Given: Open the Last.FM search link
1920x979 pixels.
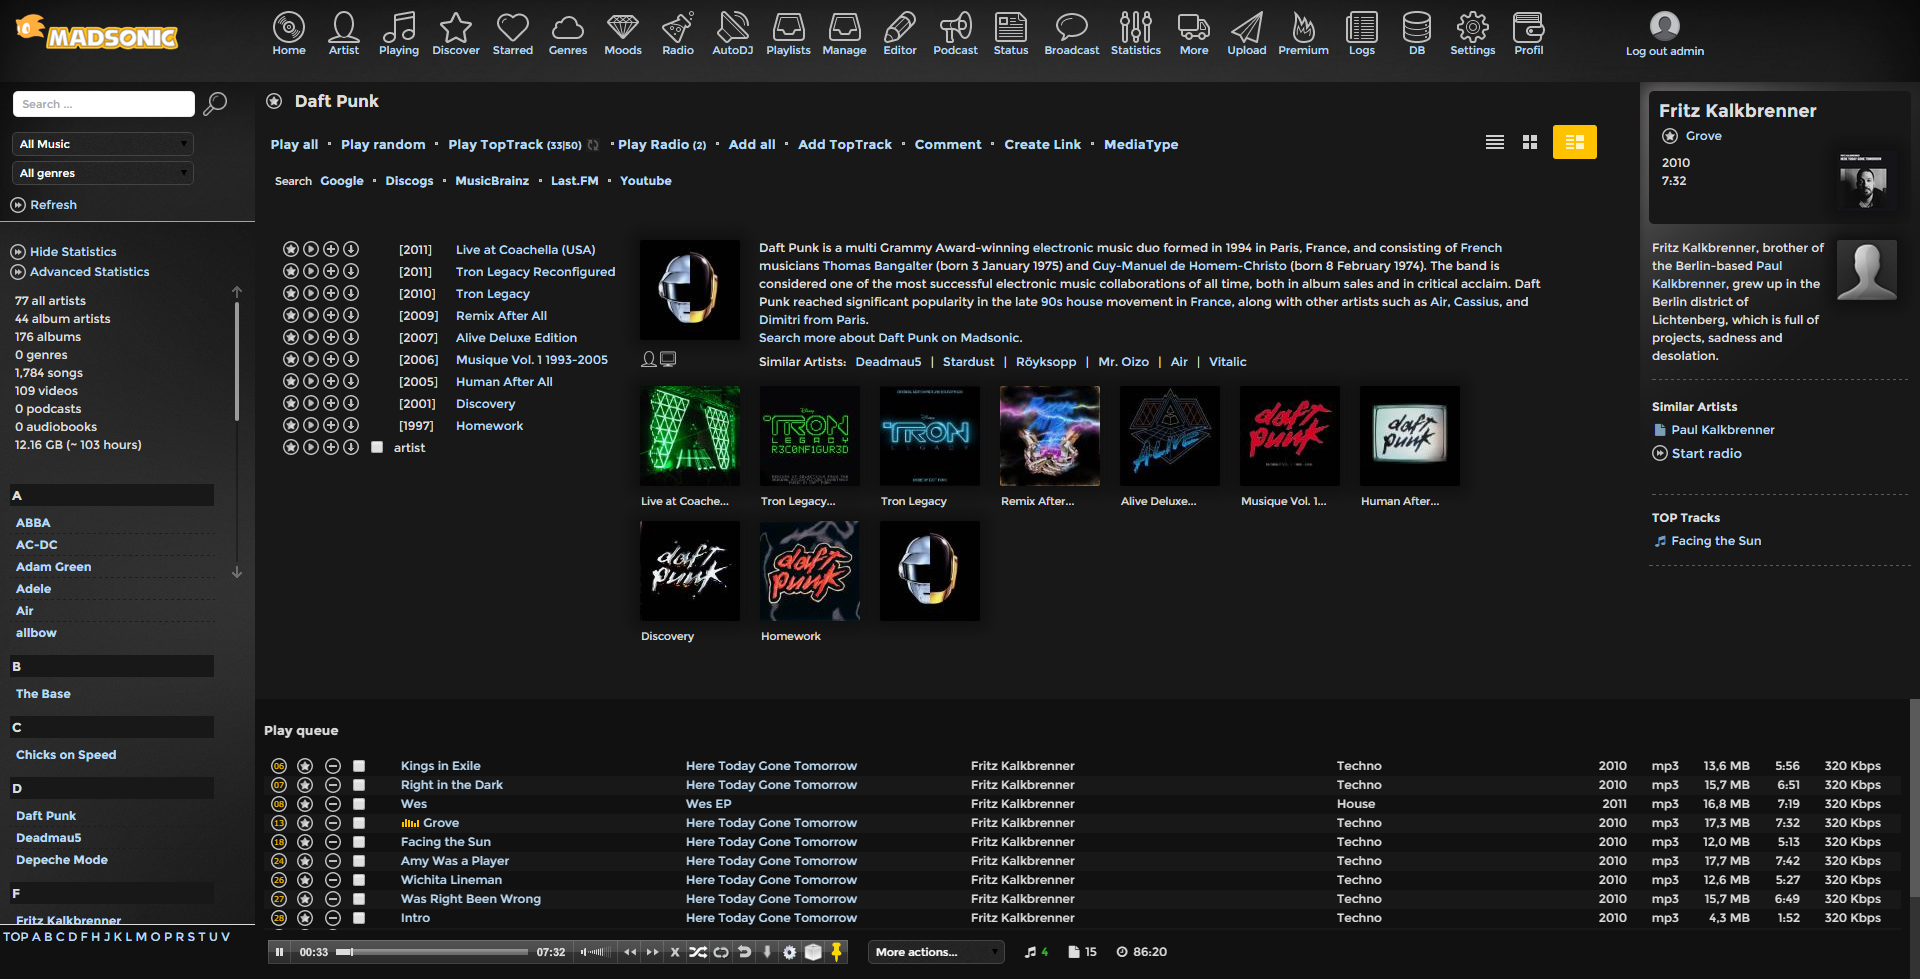Looking at the screenshot, I should (x=574, y=181).
